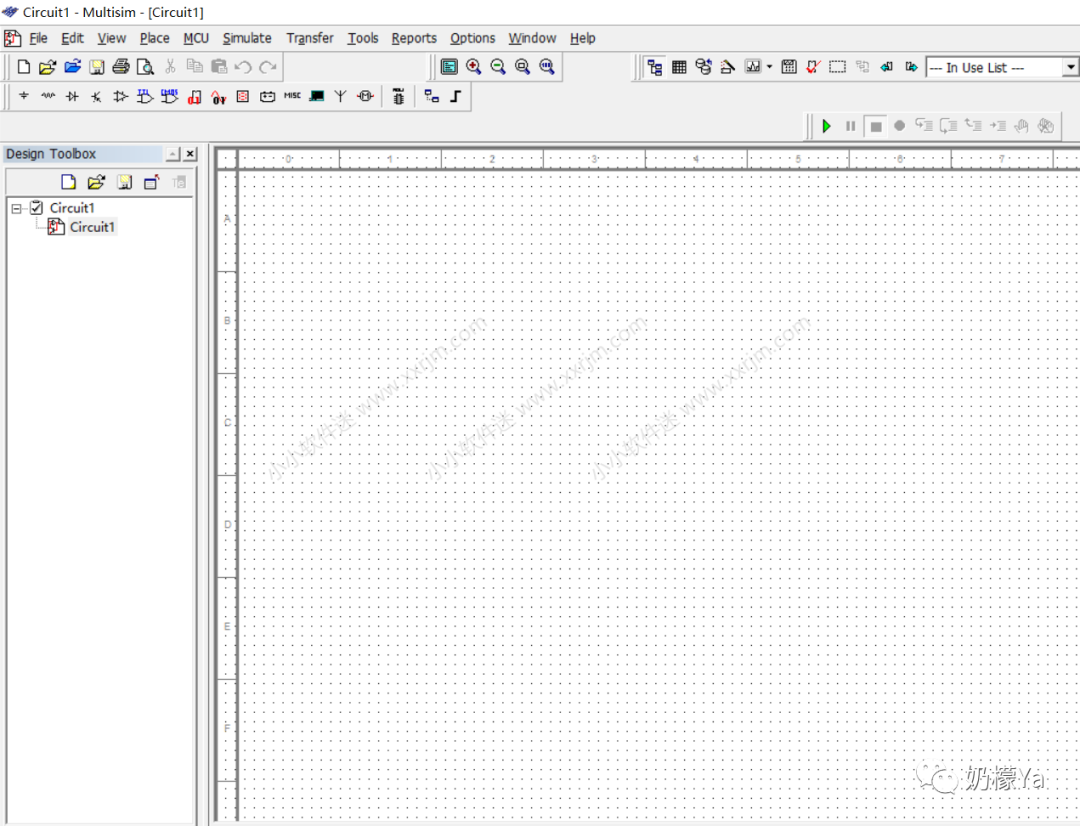Screen dimensions: 1080x826
Task: Place a Mixed signal component
Action: [219, 97]
